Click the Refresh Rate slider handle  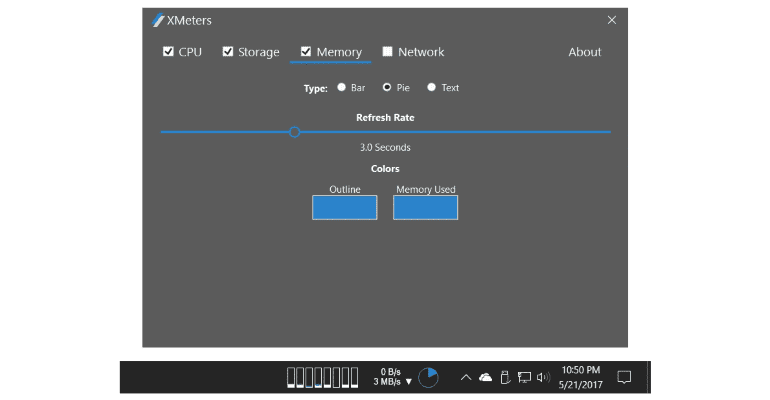pos(294,132)
